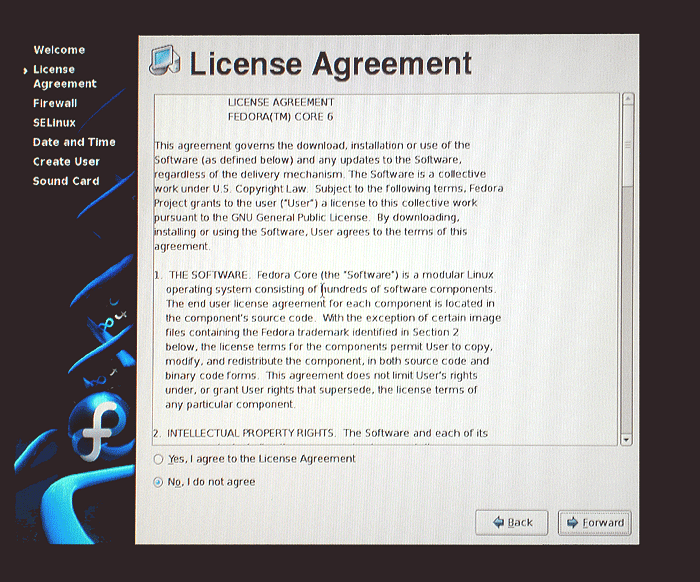Click the computer icon beside License Agreement title

165,60
